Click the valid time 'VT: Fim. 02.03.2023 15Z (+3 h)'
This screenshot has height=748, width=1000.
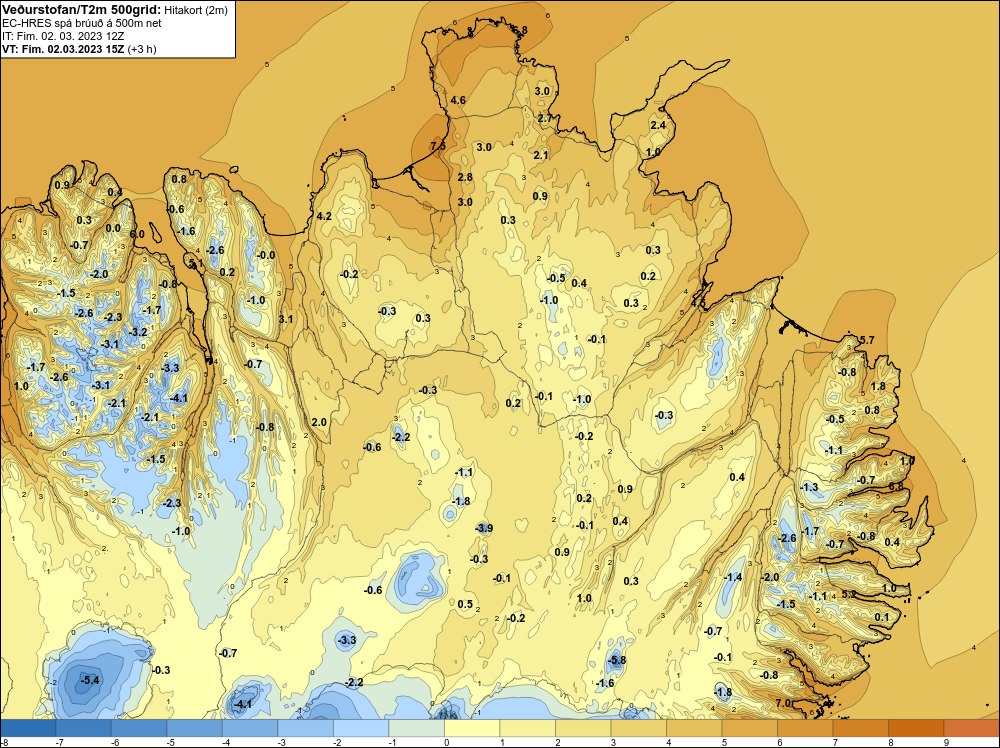tap(79, 49)
